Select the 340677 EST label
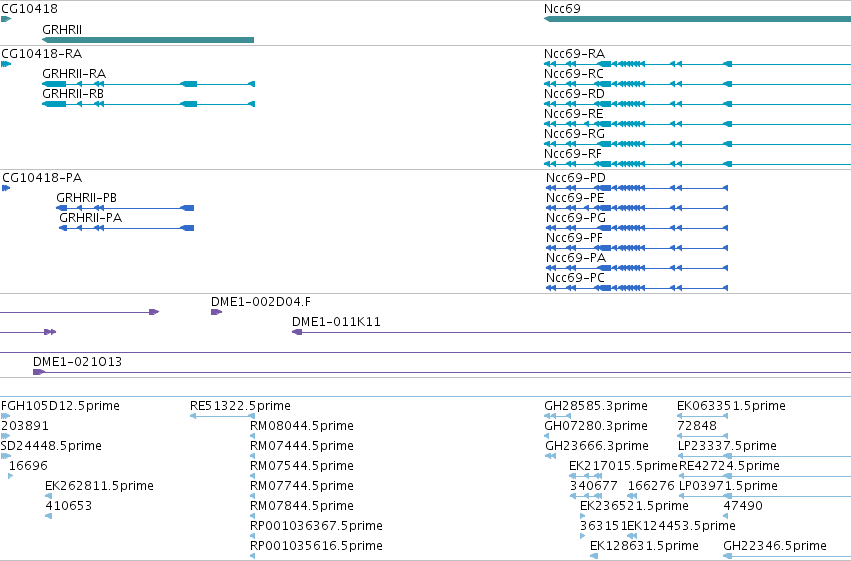 point(594,487)
